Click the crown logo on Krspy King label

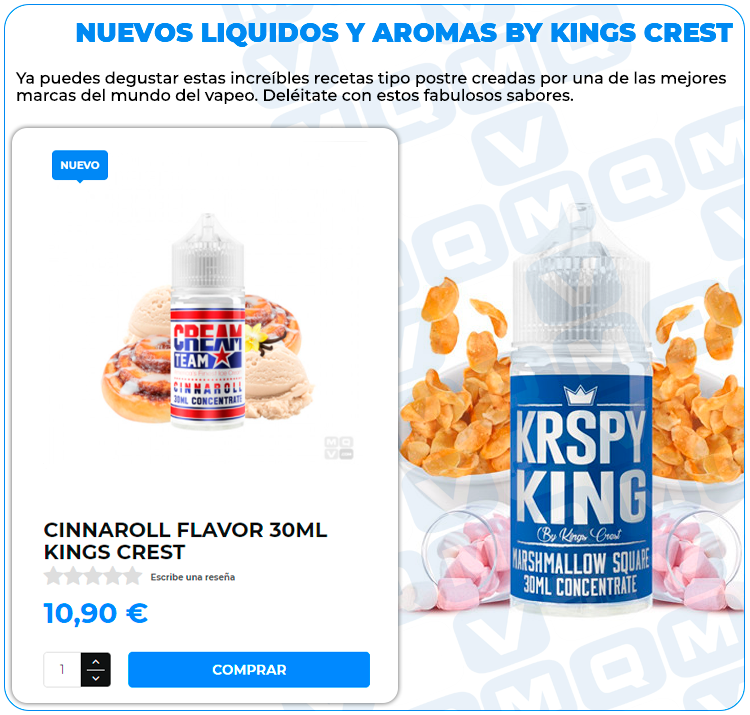pyautogui.click(x=580, y=395)
